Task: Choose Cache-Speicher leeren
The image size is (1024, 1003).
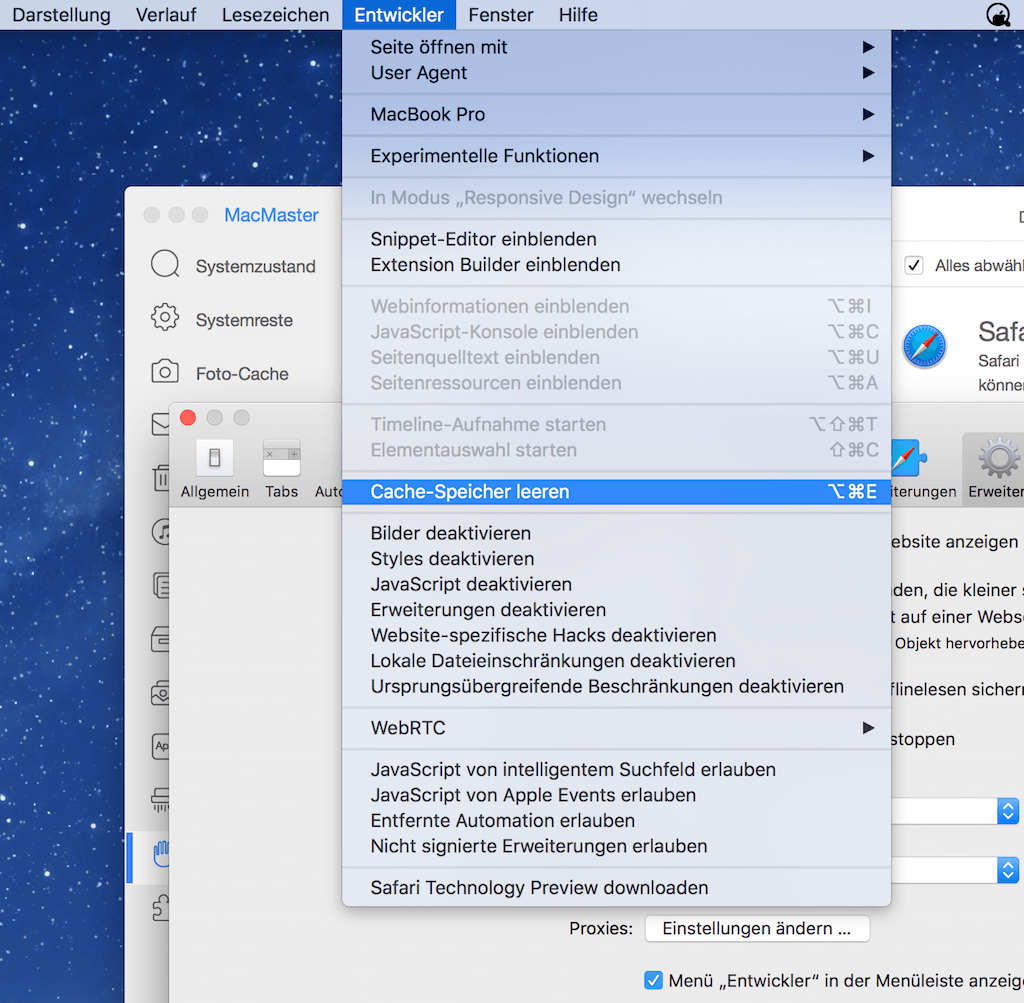Action: pyautogui.click(x=616, y=492)
